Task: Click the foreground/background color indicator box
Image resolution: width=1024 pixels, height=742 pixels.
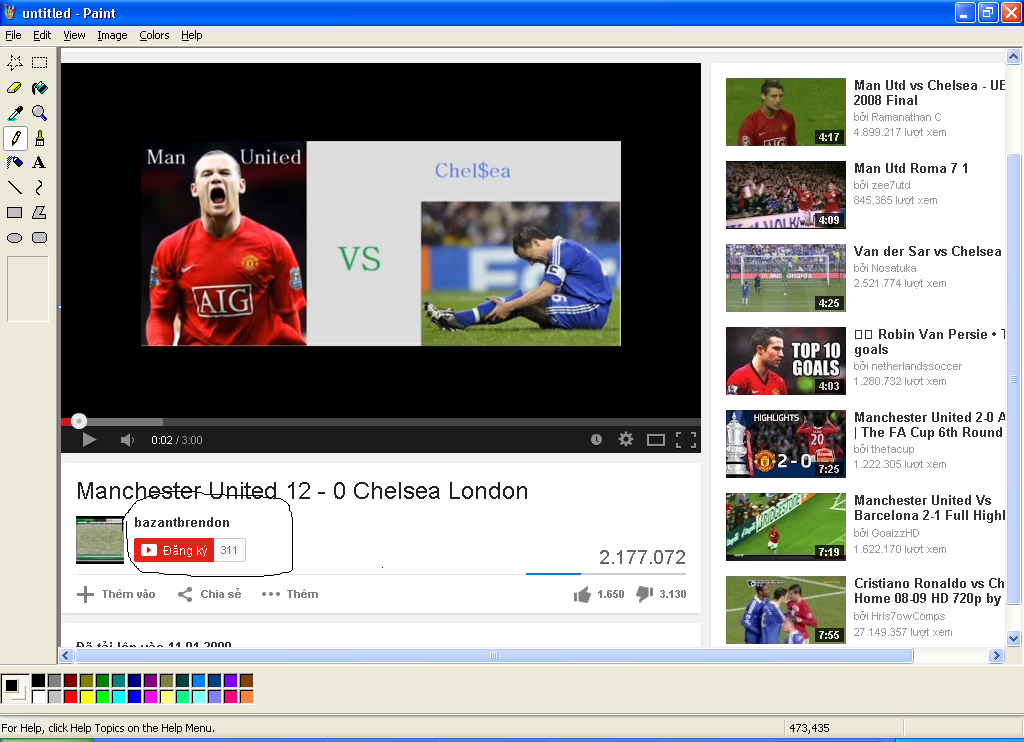Action: pyautogui.click(x=14, y=688)
